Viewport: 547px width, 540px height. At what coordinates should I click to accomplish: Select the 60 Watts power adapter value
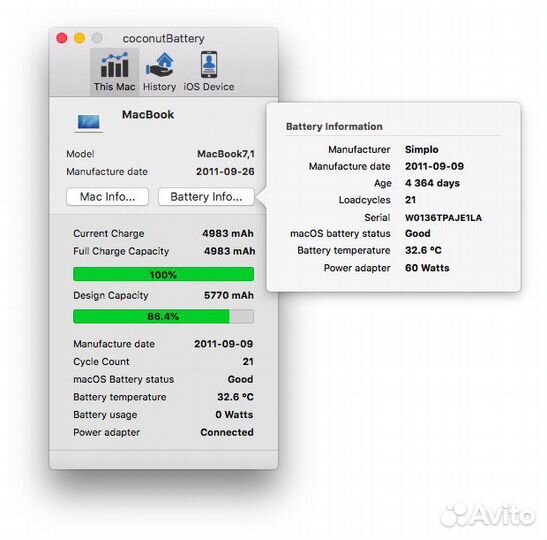point(427,268)
